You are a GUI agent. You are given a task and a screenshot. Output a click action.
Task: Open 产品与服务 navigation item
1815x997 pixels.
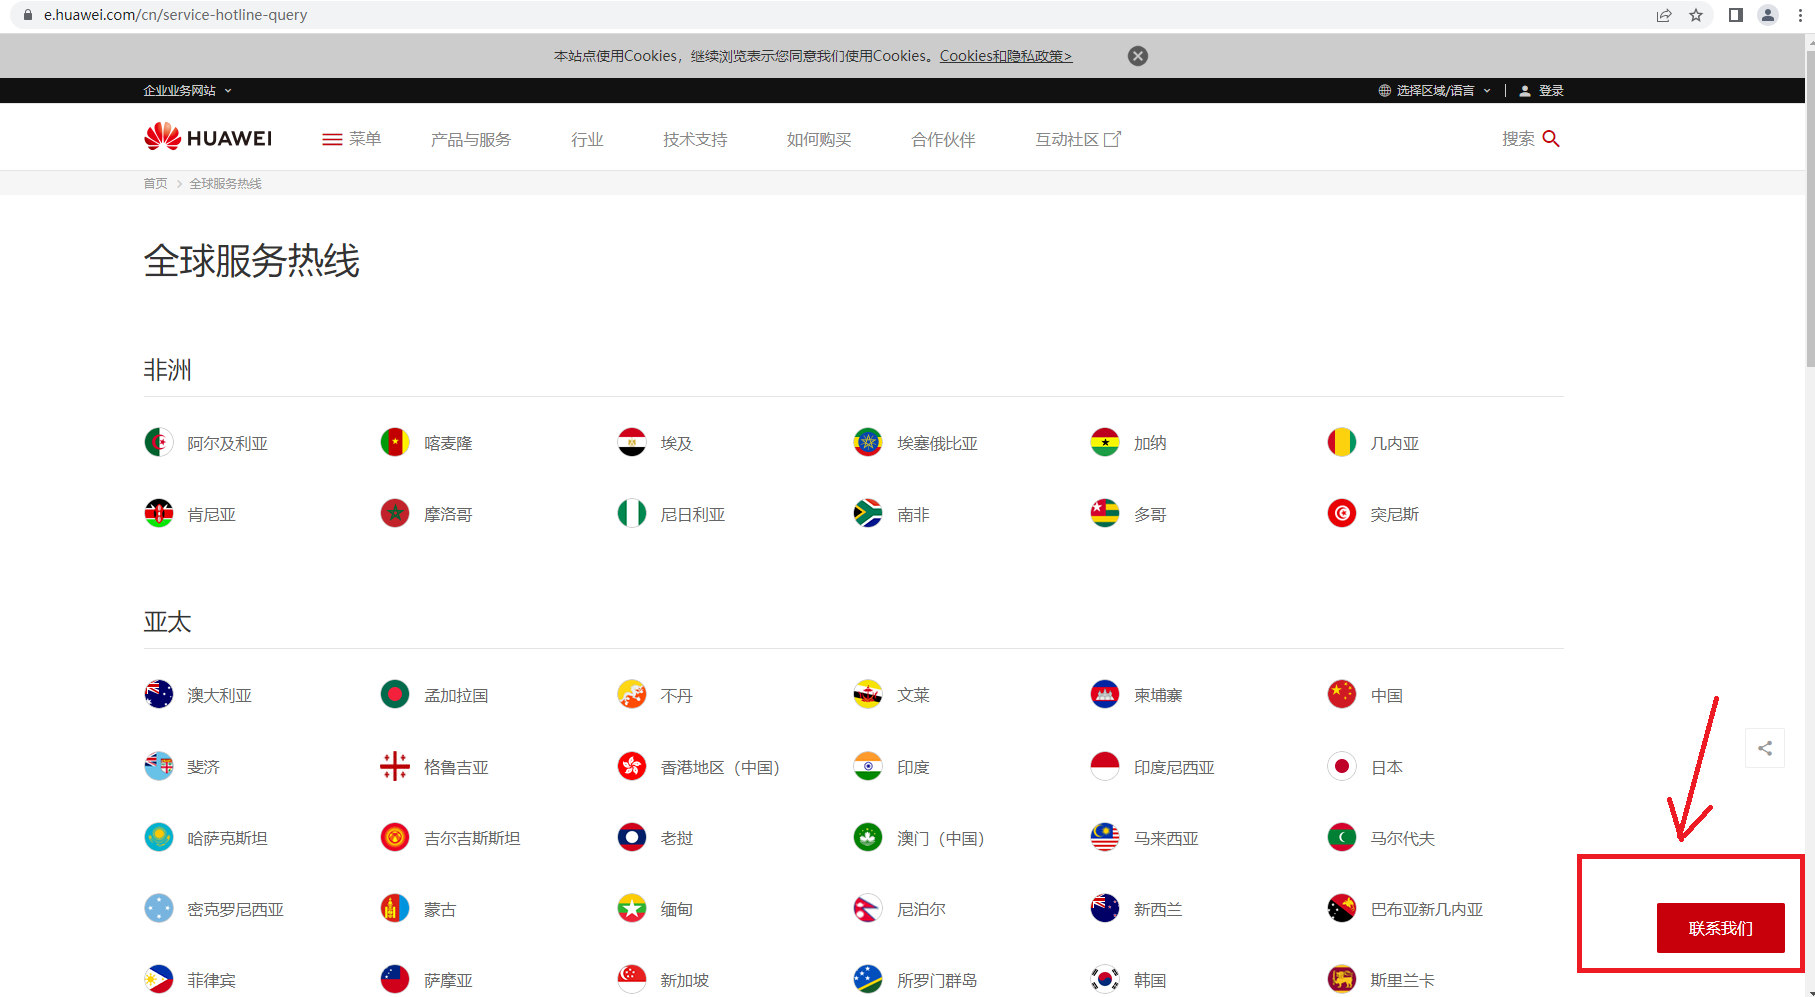click(471, 139)
